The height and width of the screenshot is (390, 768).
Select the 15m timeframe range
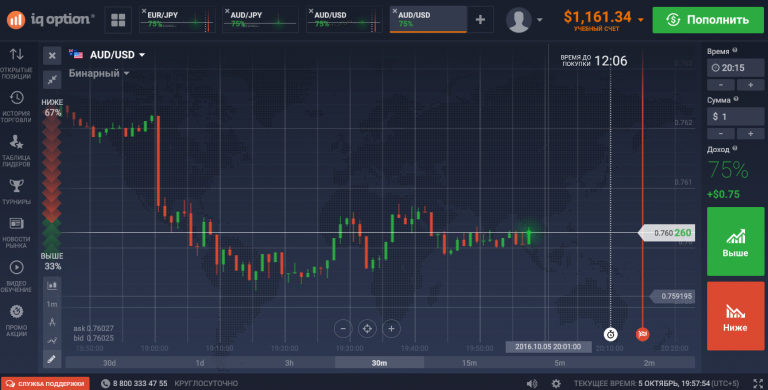pos(469,363)
